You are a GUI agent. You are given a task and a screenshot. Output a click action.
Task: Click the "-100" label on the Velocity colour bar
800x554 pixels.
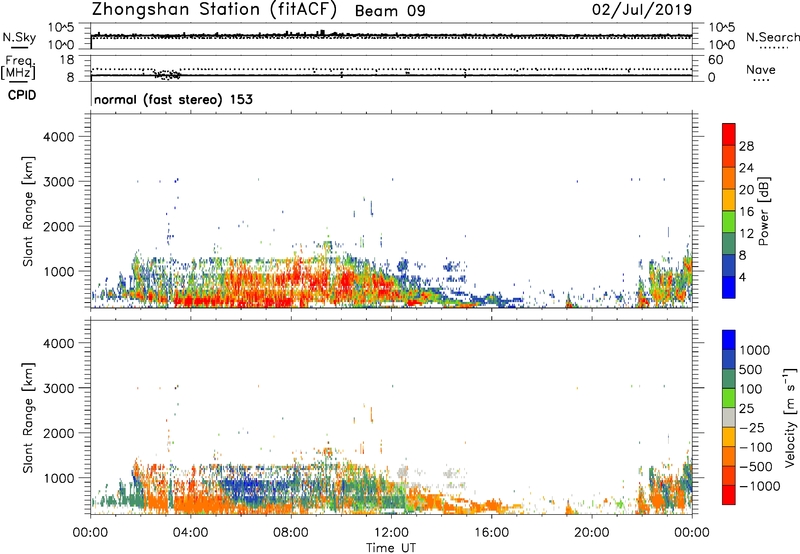coord(756,447)
